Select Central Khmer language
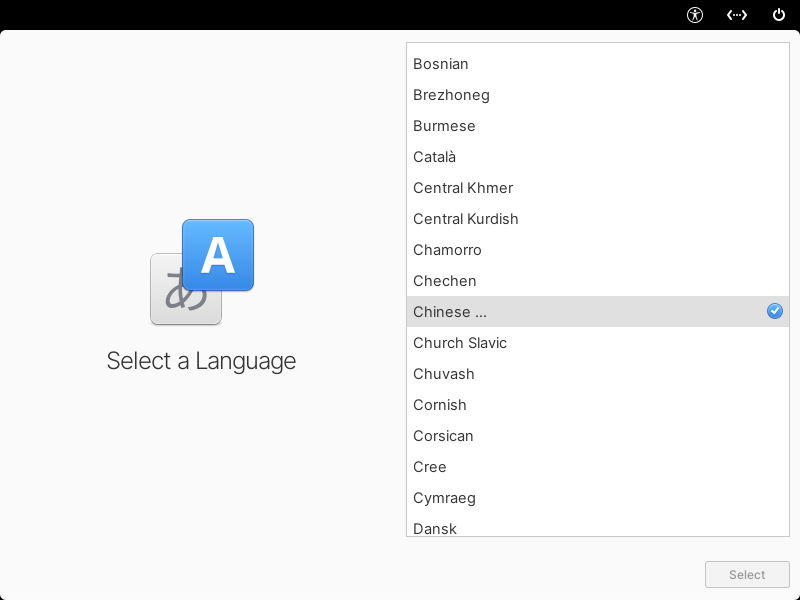This screenshot has height=600, width=800. click(597, 188)
